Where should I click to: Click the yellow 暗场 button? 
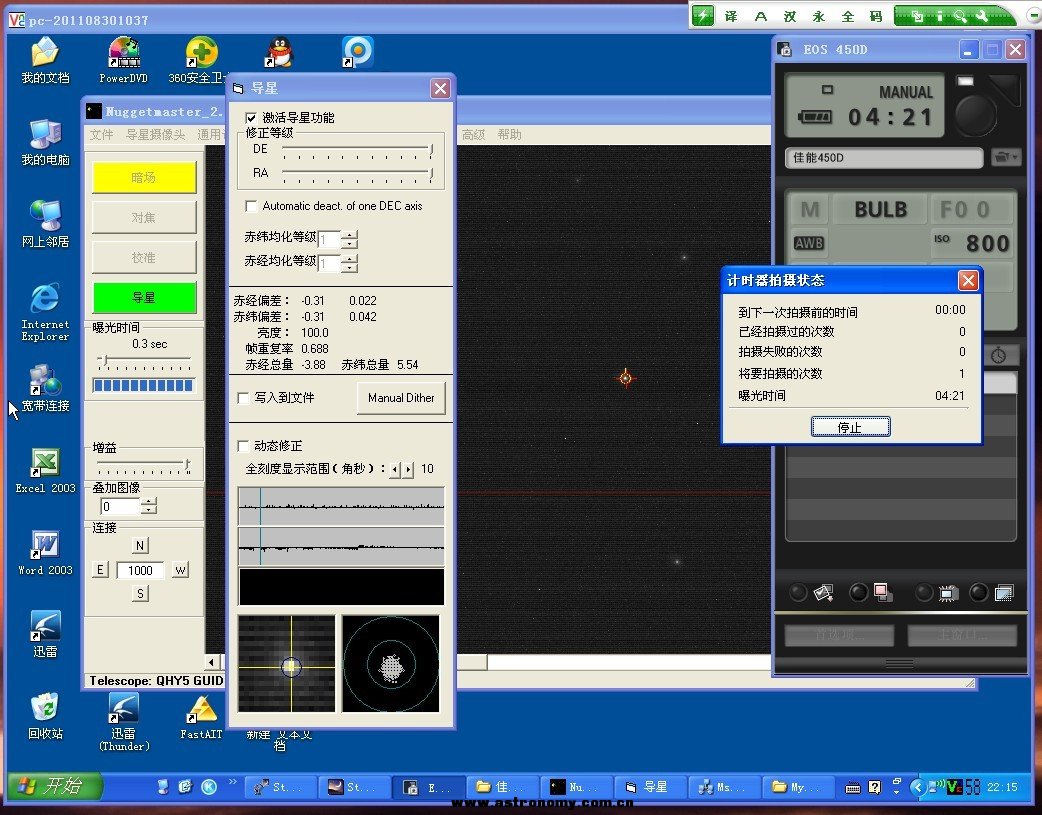point(144,177)
